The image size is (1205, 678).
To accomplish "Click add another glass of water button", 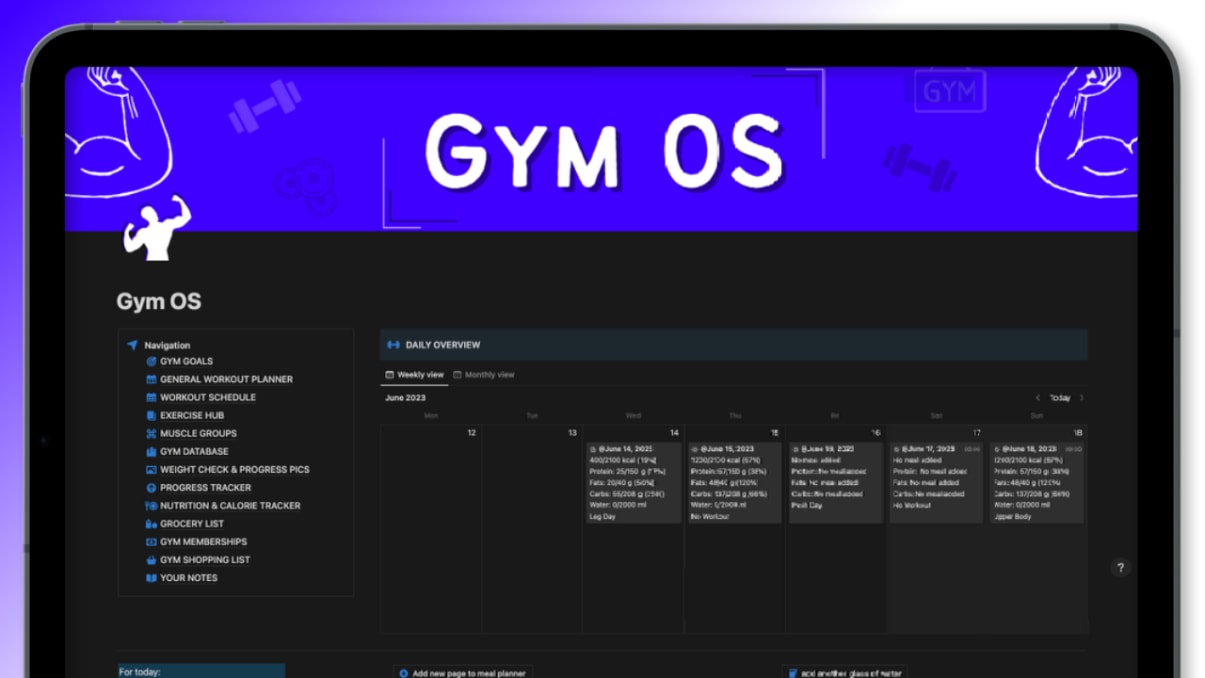I will click(x=845, y=673).
